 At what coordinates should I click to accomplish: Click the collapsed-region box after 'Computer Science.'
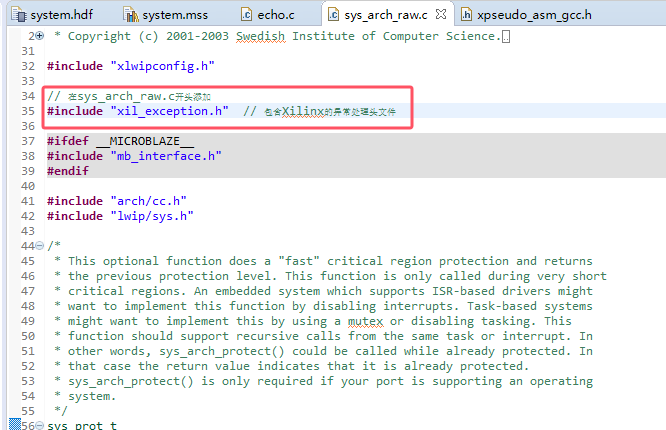point(506,37)
